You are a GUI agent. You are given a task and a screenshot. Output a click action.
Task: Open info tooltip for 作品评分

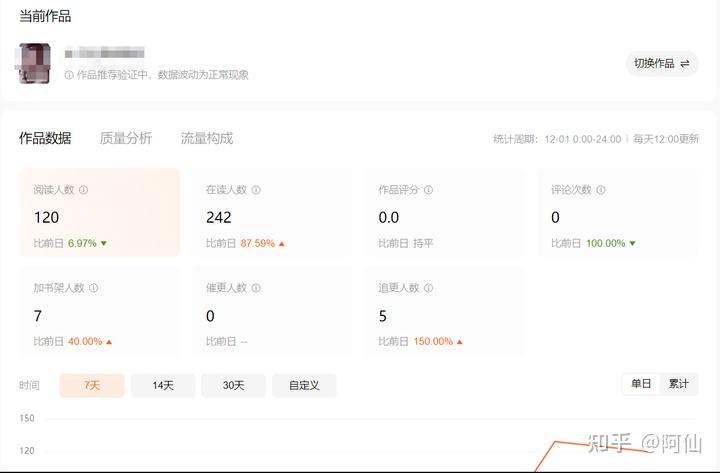428,190
